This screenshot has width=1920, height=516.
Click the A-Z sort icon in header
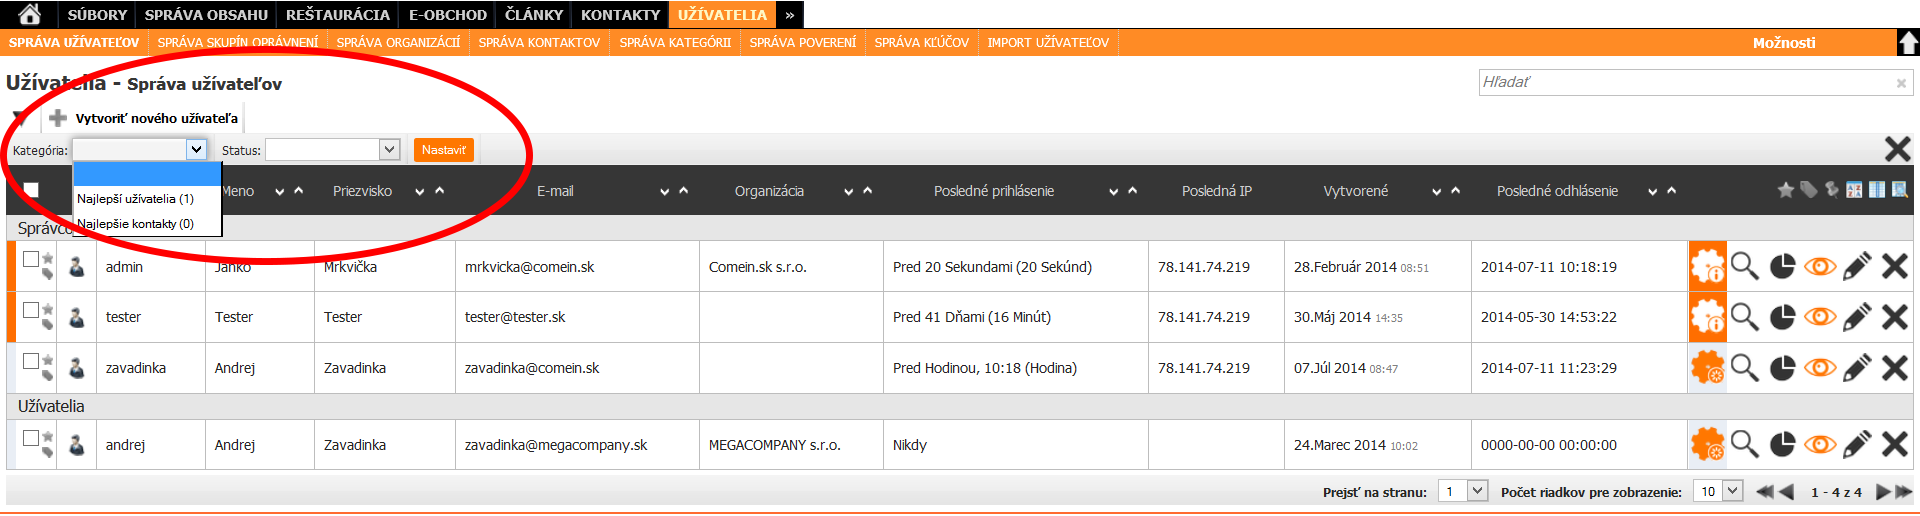click(1854, 190)
